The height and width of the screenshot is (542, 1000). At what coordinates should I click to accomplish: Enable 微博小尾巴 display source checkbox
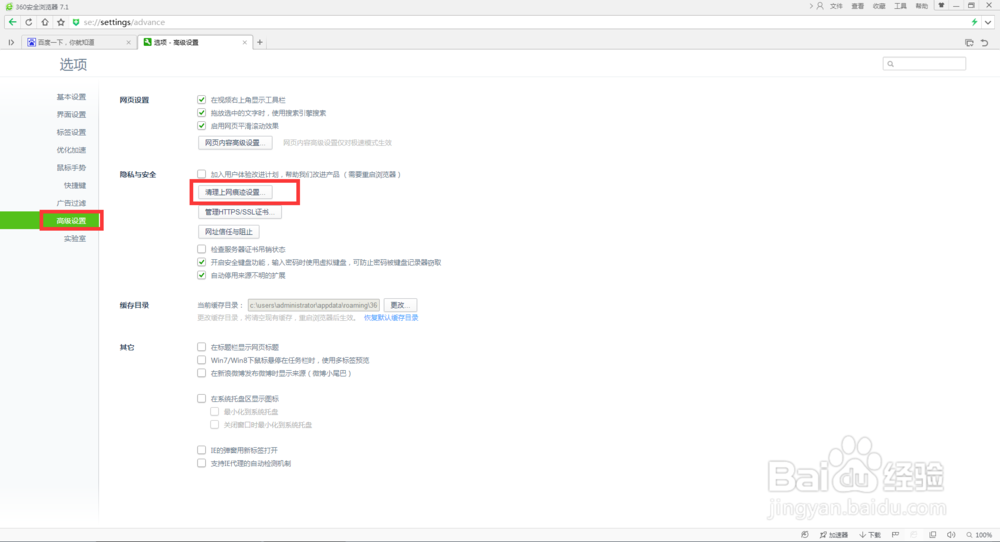tap(202, 373)
